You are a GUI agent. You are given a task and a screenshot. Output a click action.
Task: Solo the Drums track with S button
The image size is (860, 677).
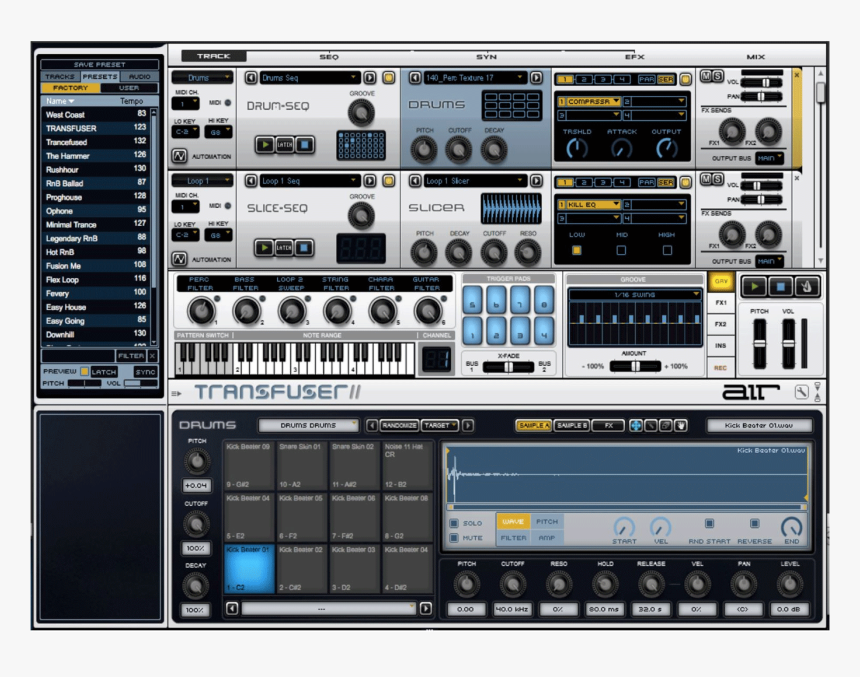pos(717,76)
